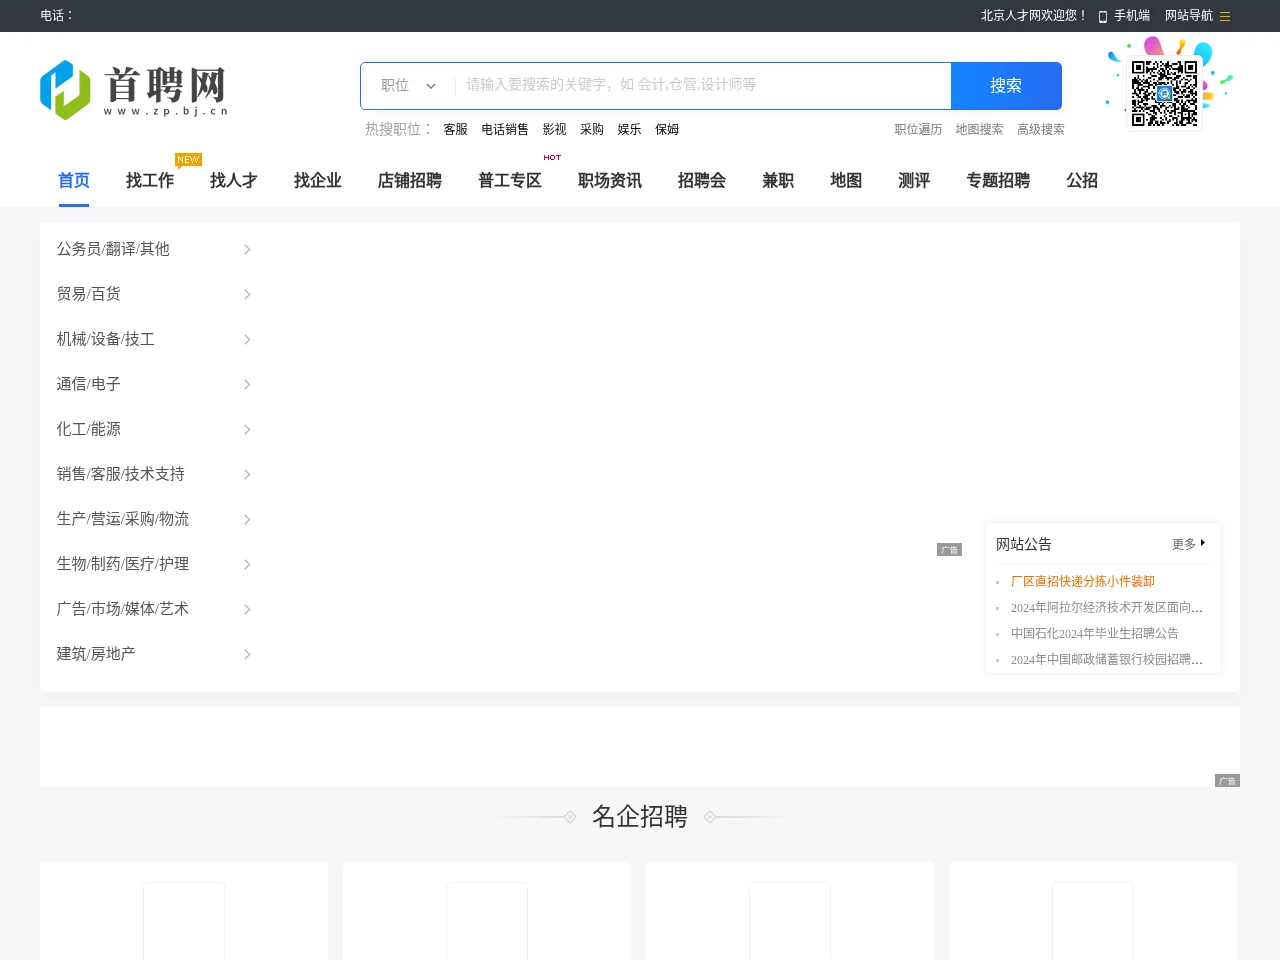
Task: Click the blue 搜索 button
Action: click(1006, 86)
